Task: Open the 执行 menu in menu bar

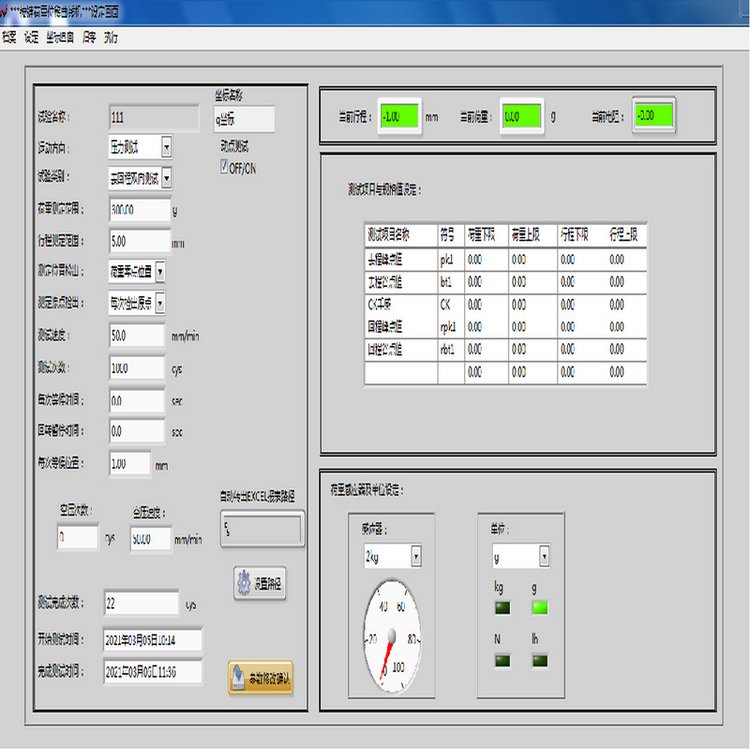Action: pos(111,37)
